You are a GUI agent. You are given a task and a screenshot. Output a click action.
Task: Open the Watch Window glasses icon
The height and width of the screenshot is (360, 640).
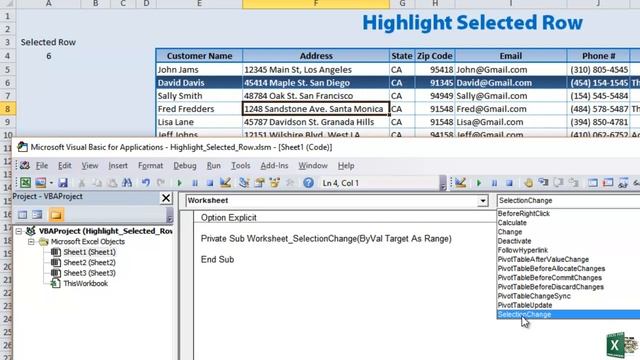click(623, 183)
